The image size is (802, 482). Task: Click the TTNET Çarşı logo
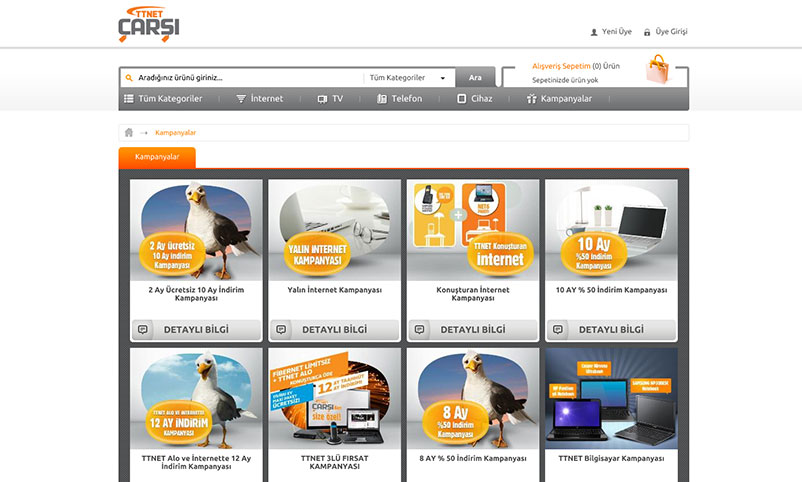[x=149, y=24]
